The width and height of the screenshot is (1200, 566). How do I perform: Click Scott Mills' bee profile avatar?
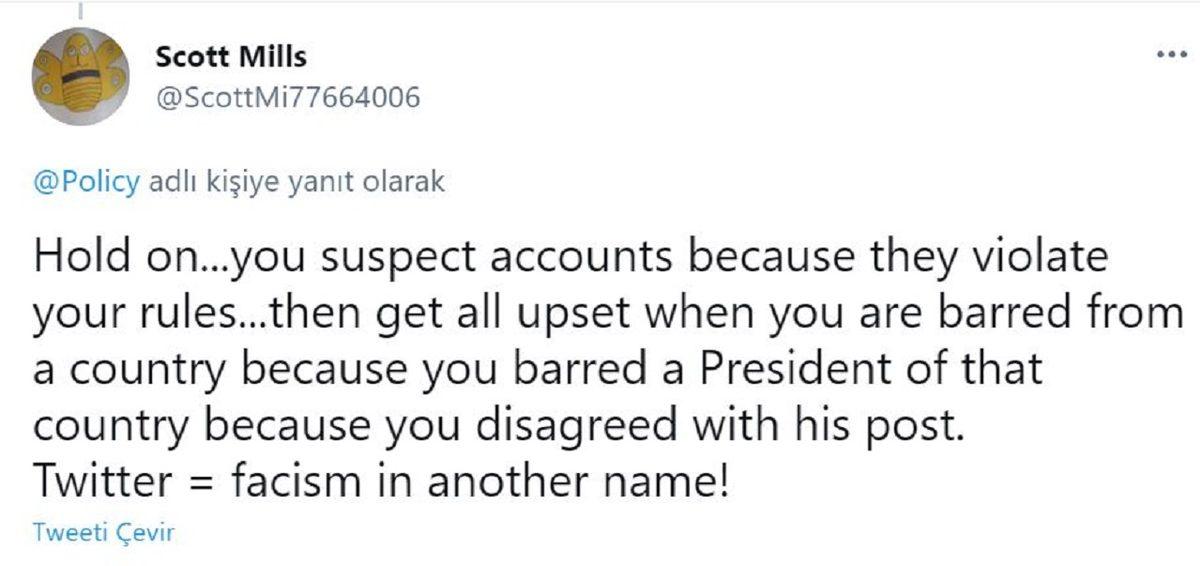(80, 76)
